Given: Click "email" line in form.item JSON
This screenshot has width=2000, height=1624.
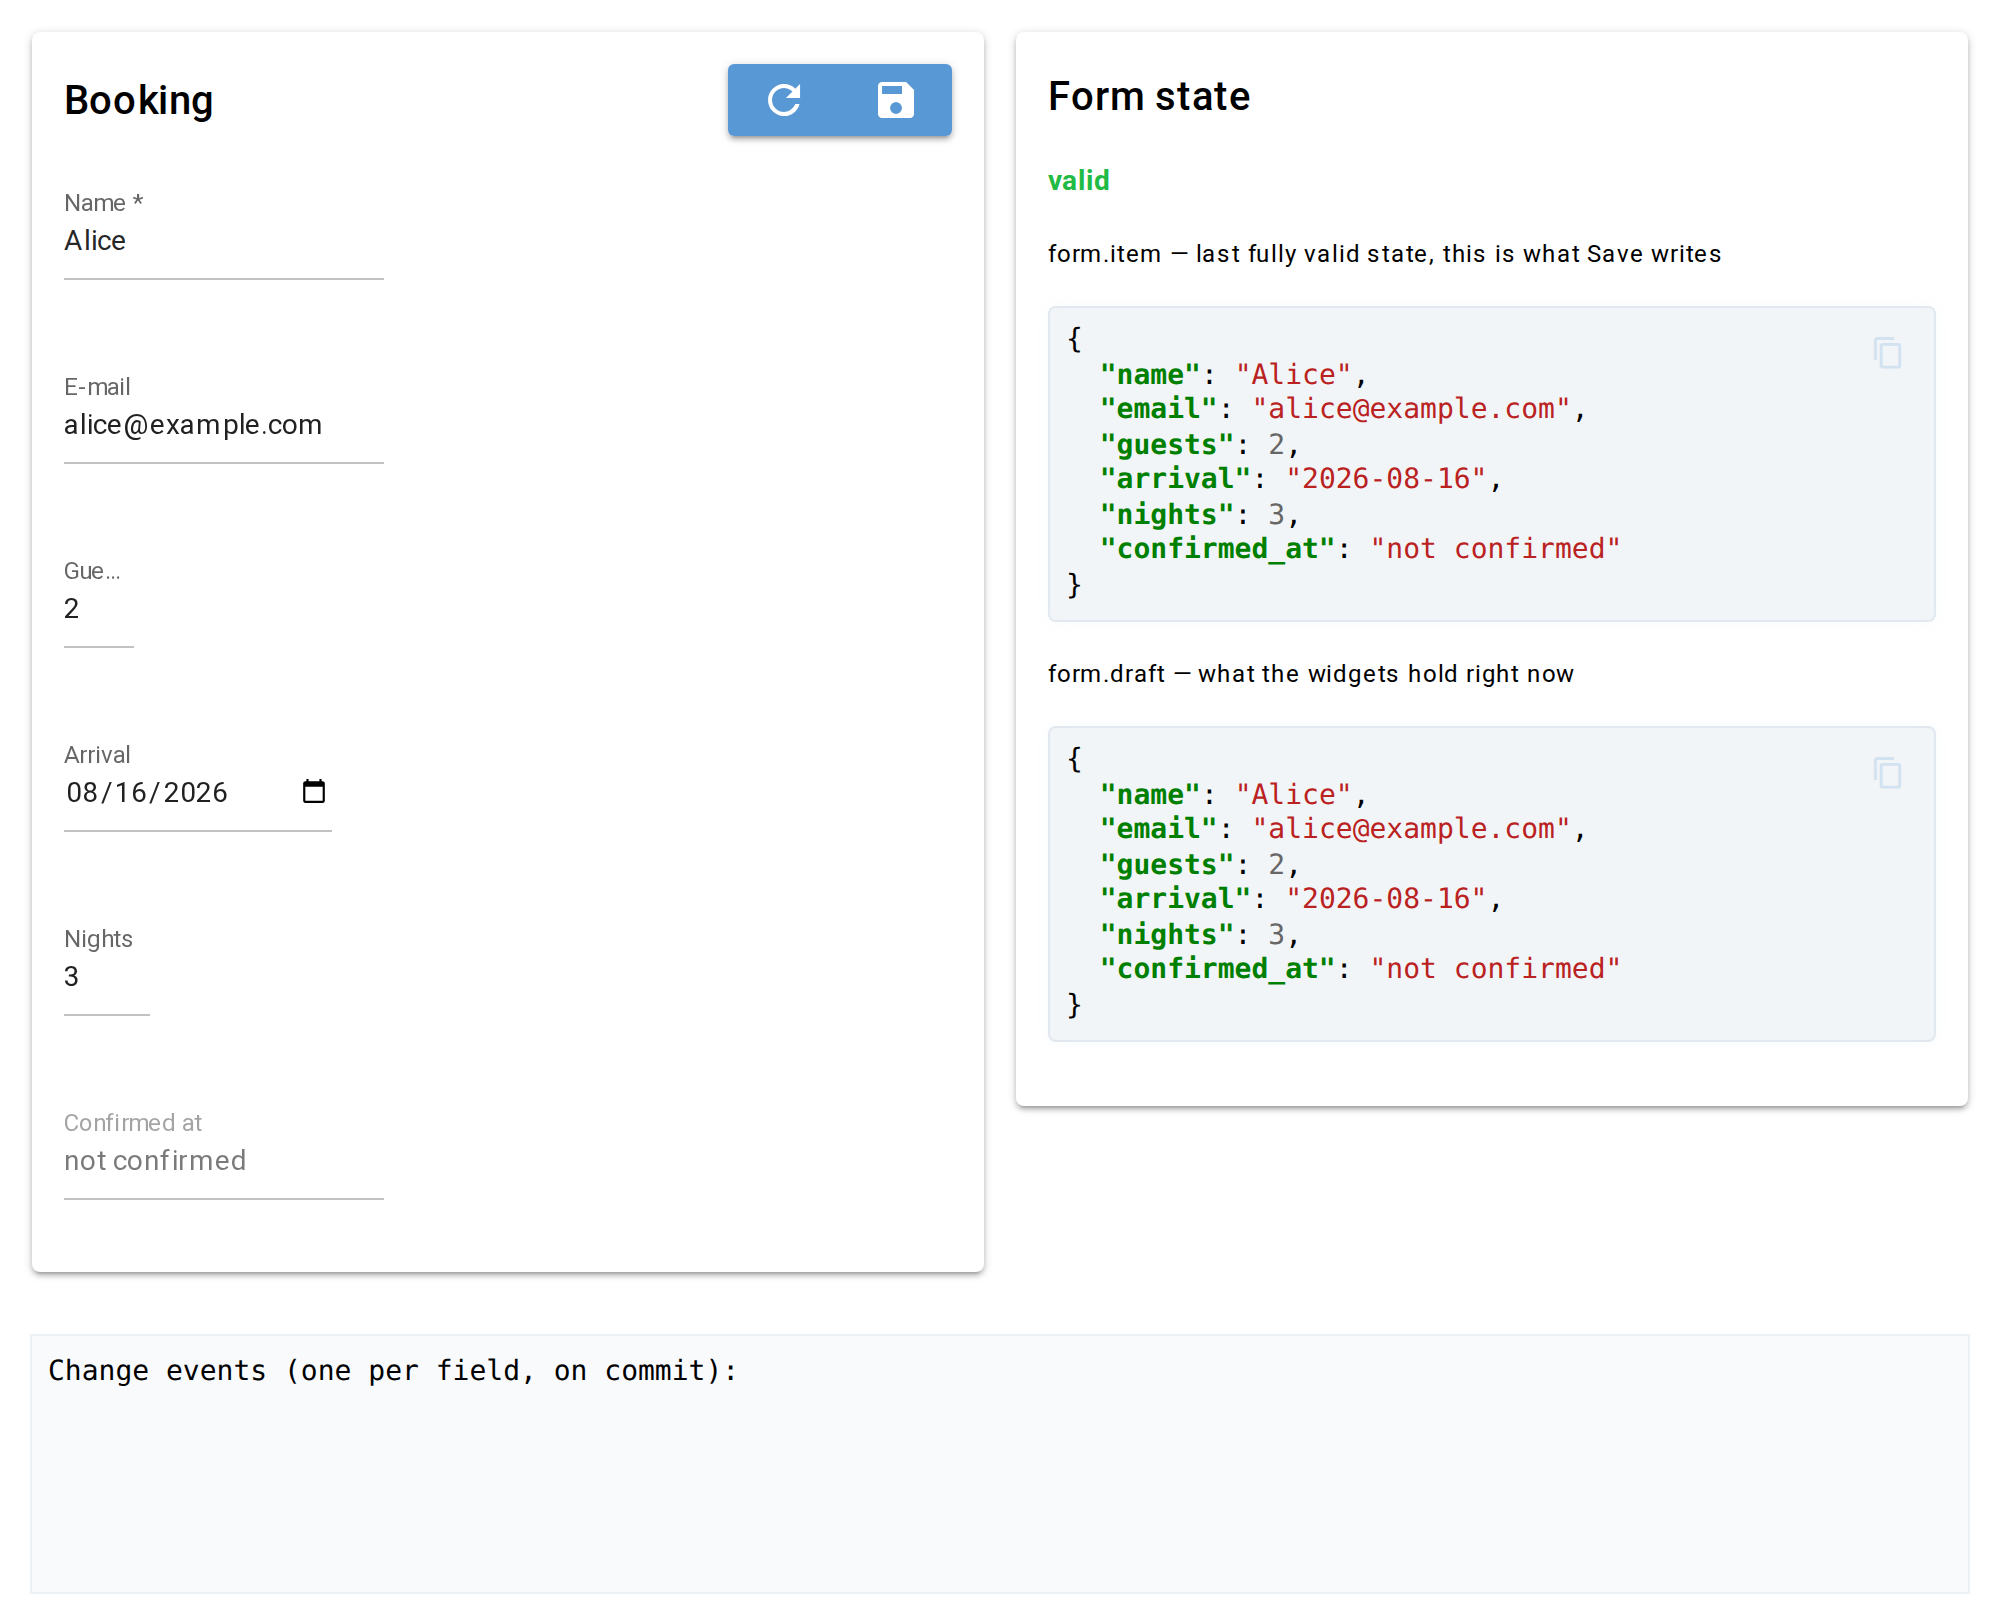Looking at the screenshot, I should [x=1343, y=409].
